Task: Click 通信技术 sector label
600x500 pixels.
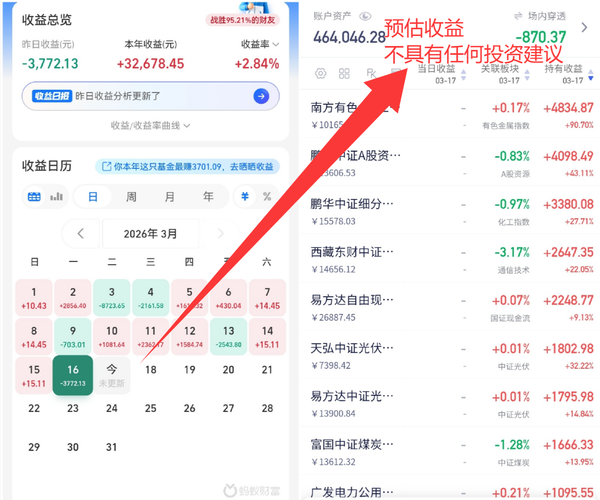Action: point(514,270)
